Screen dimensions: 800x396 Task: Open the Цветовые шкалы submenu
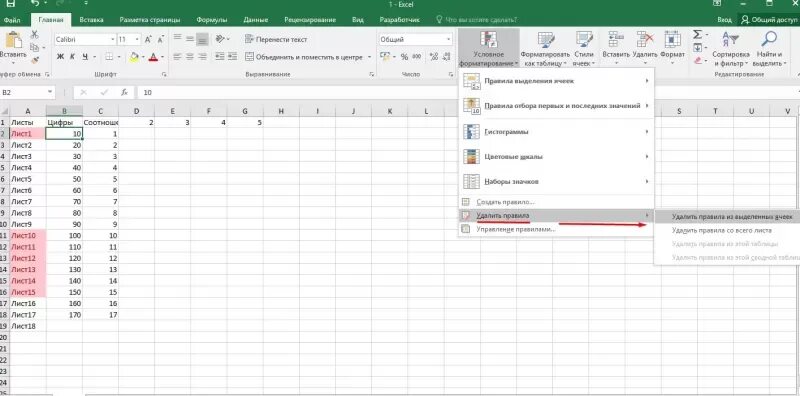click(x=556, y=157)
